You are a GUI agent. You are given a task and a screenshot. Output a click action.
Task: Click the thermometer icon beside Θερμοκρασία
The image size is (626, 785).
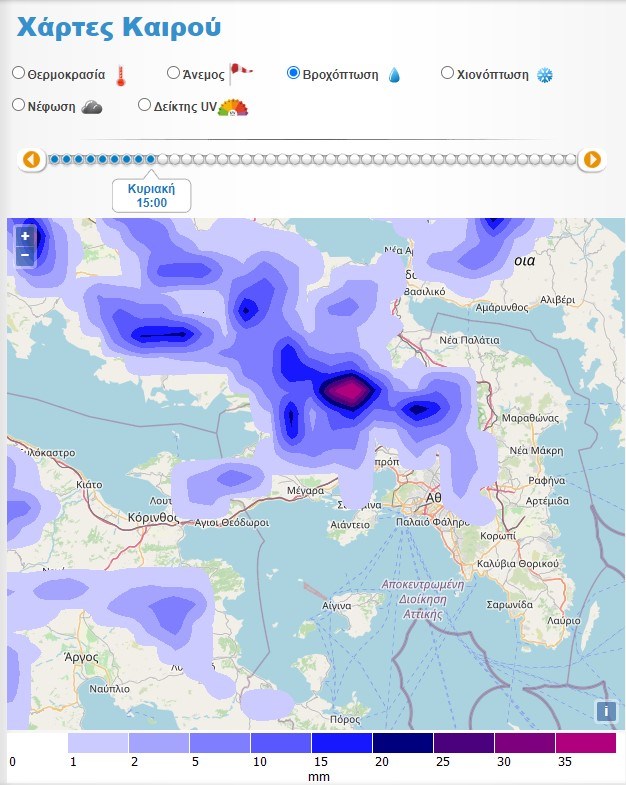coord(121,75)
